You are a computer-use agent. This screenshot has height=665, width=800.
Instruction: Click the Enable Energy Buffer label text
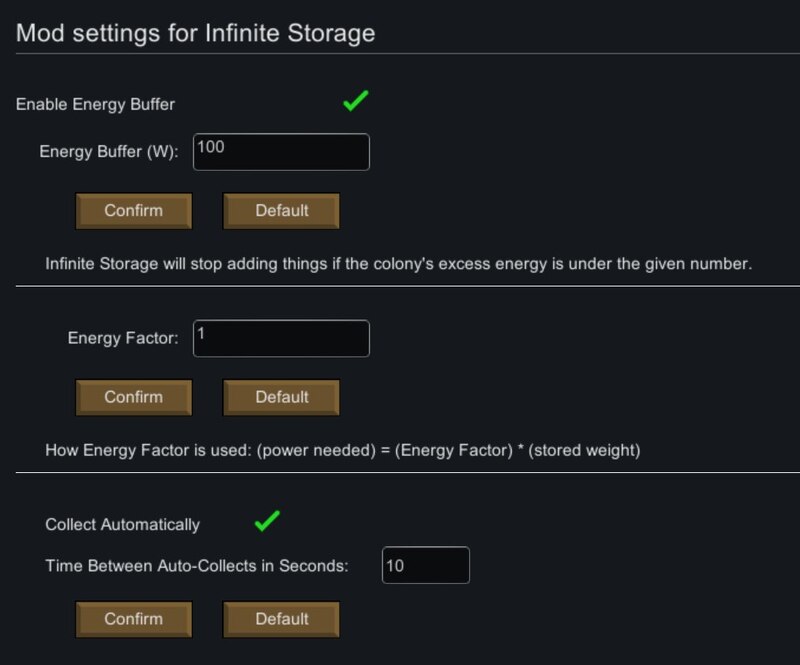click(x=95, y=104)
